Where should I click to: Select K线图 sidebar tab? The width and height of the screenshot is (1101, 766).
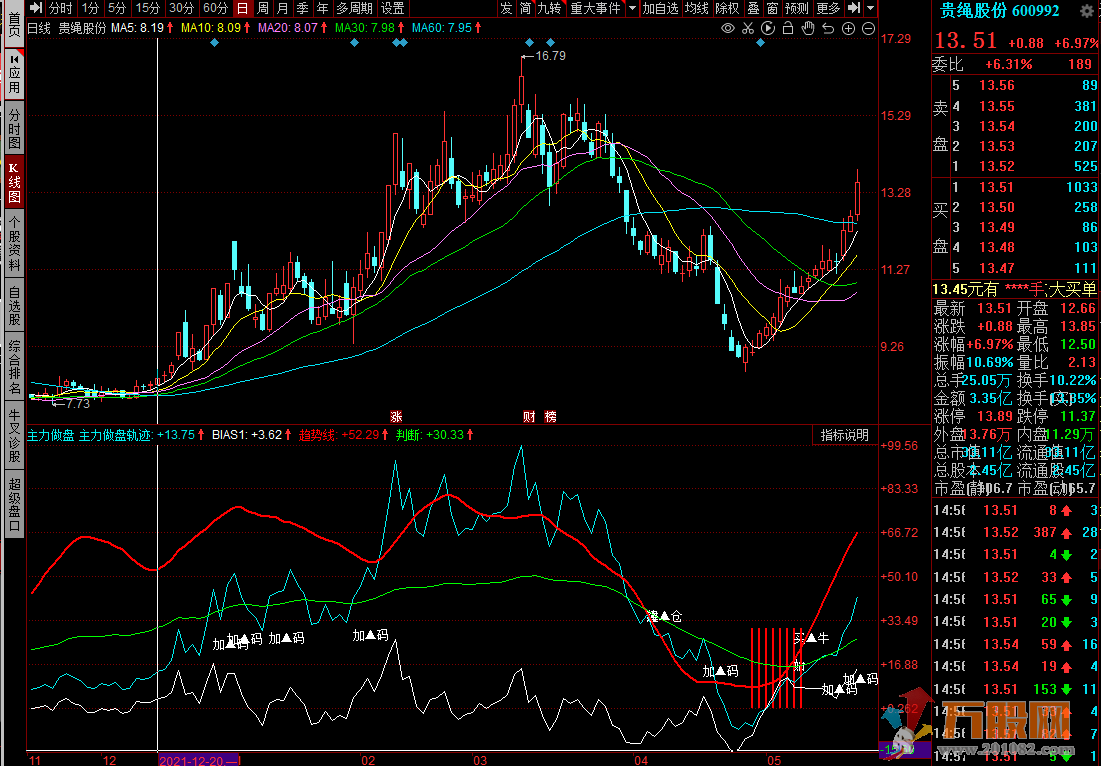coord(14,182)
